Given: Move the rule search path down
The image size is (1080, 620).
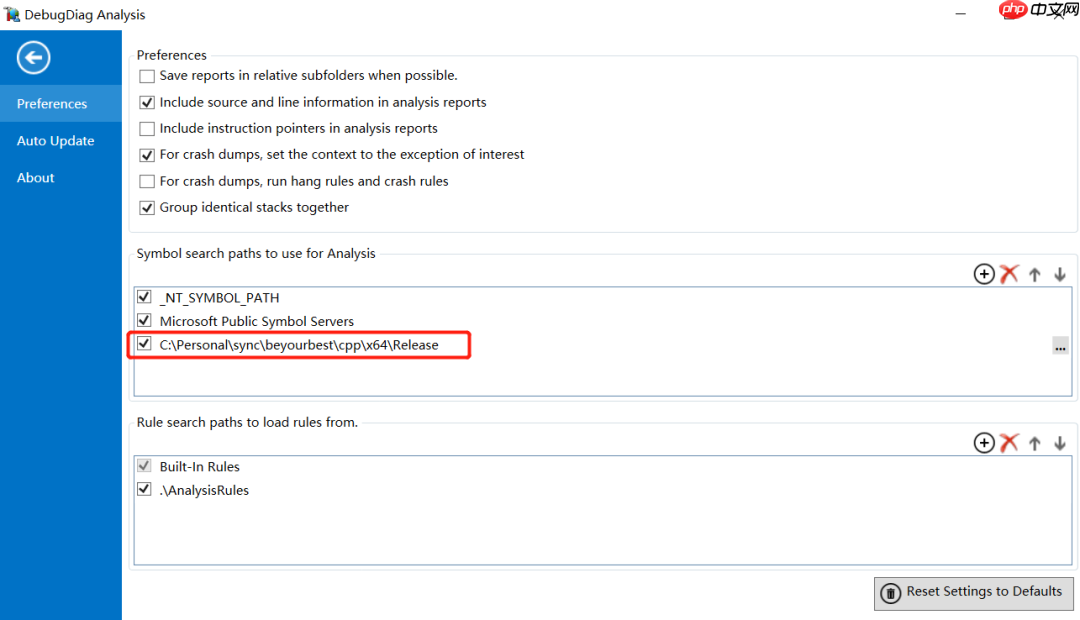Looking at the screenshot, I should 1060,443.
